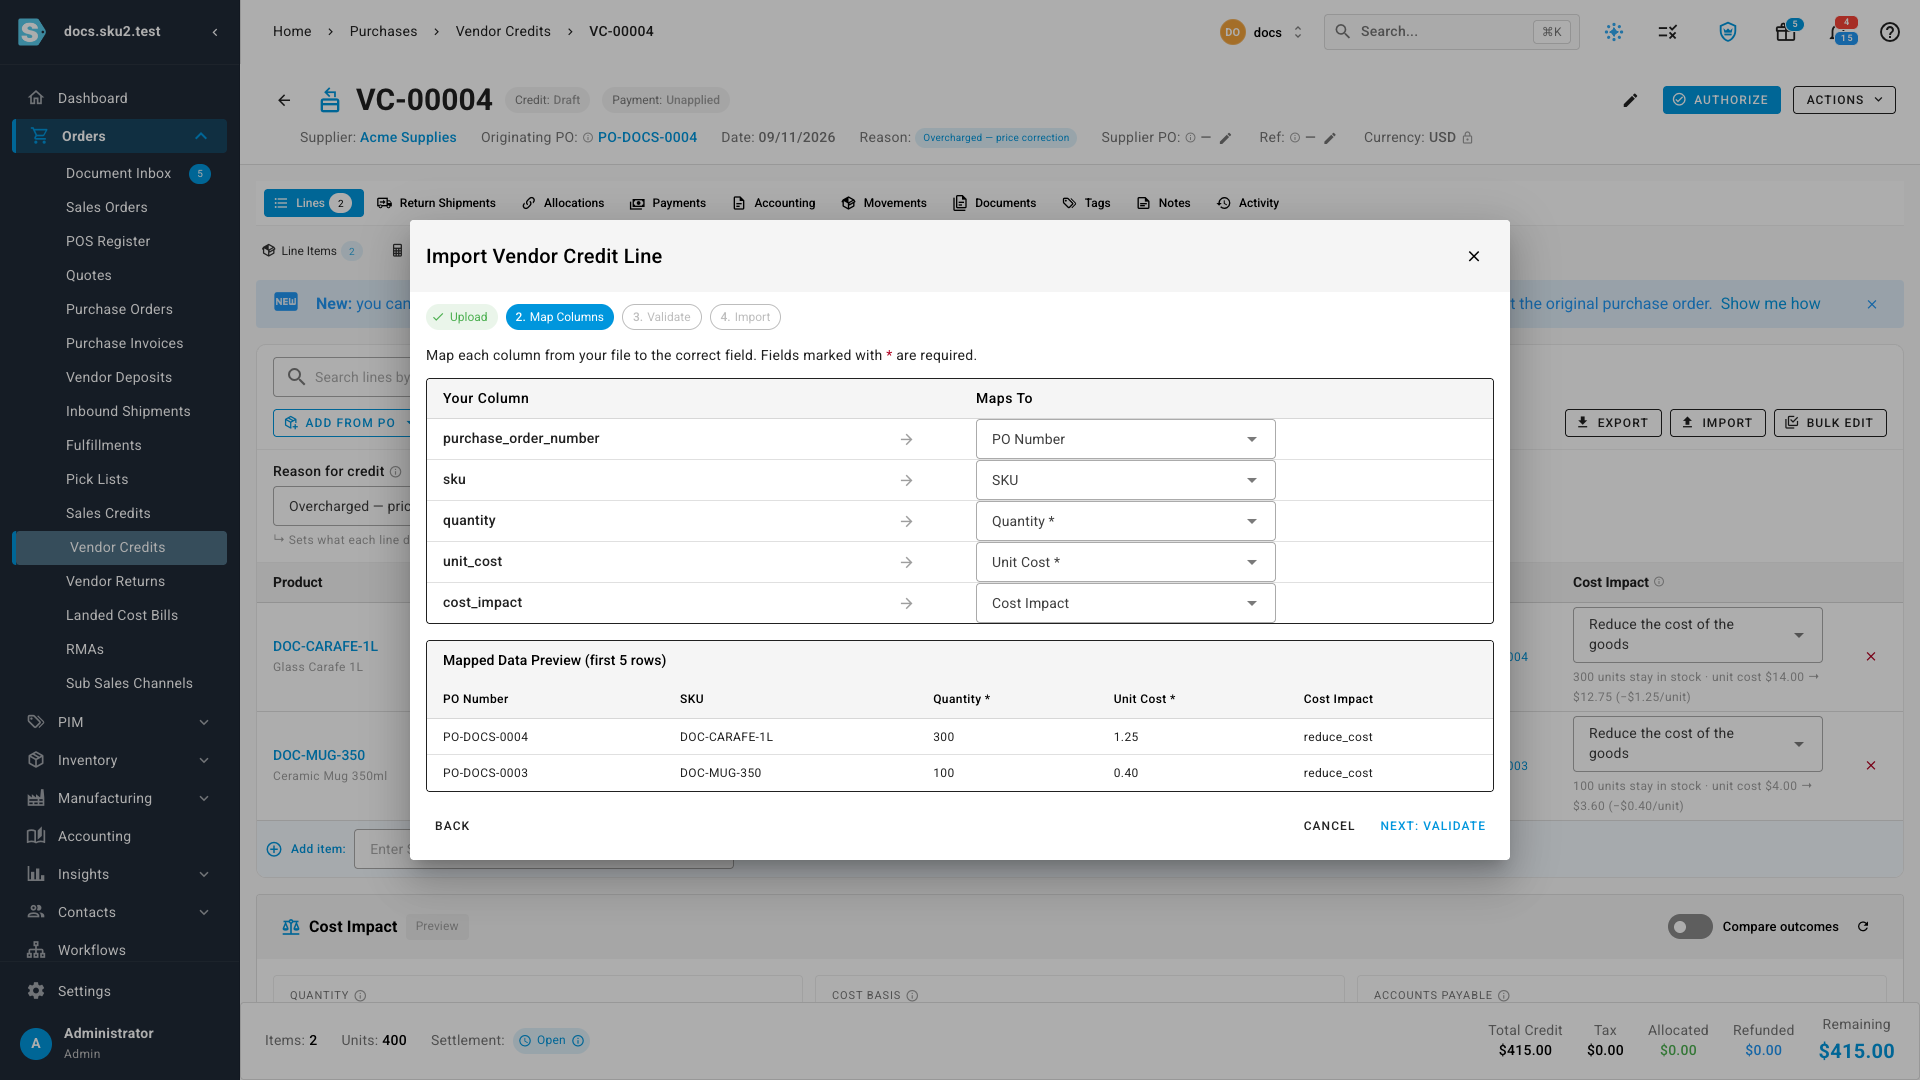Click the edit pencil icon near Authorize
This screenshot has width=1920, height=1080.
[x=1630, y=100]
